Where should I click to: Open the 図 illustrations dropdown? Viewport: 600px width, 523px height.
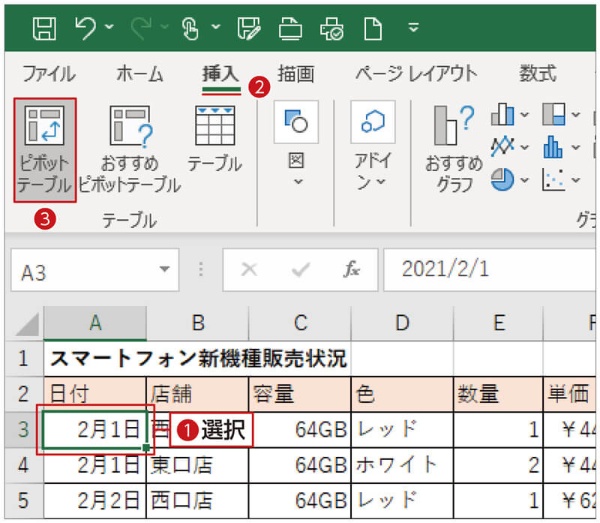[296, 144]
